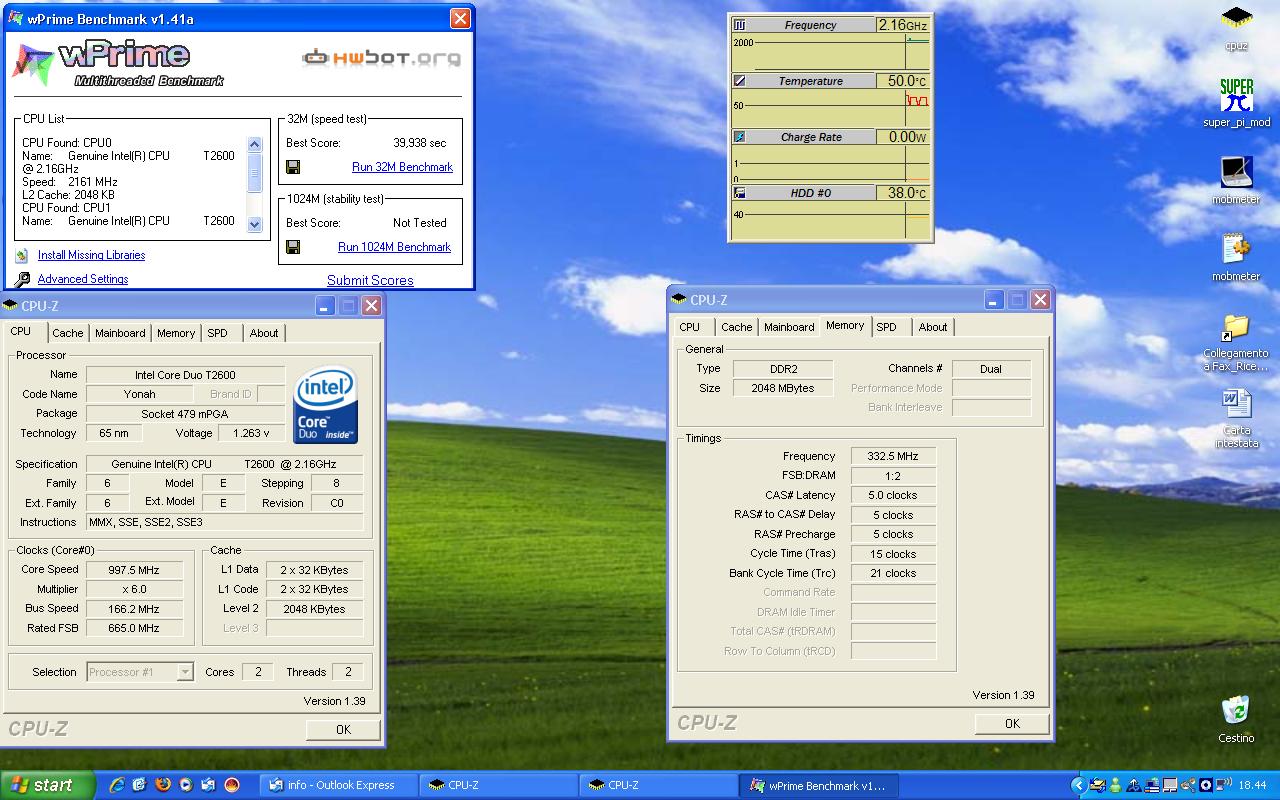This screenshot has height=800, width=1280.
Task: Click the Bank Cycle Time value 21 clocks
Action: [x=893, y=573]
